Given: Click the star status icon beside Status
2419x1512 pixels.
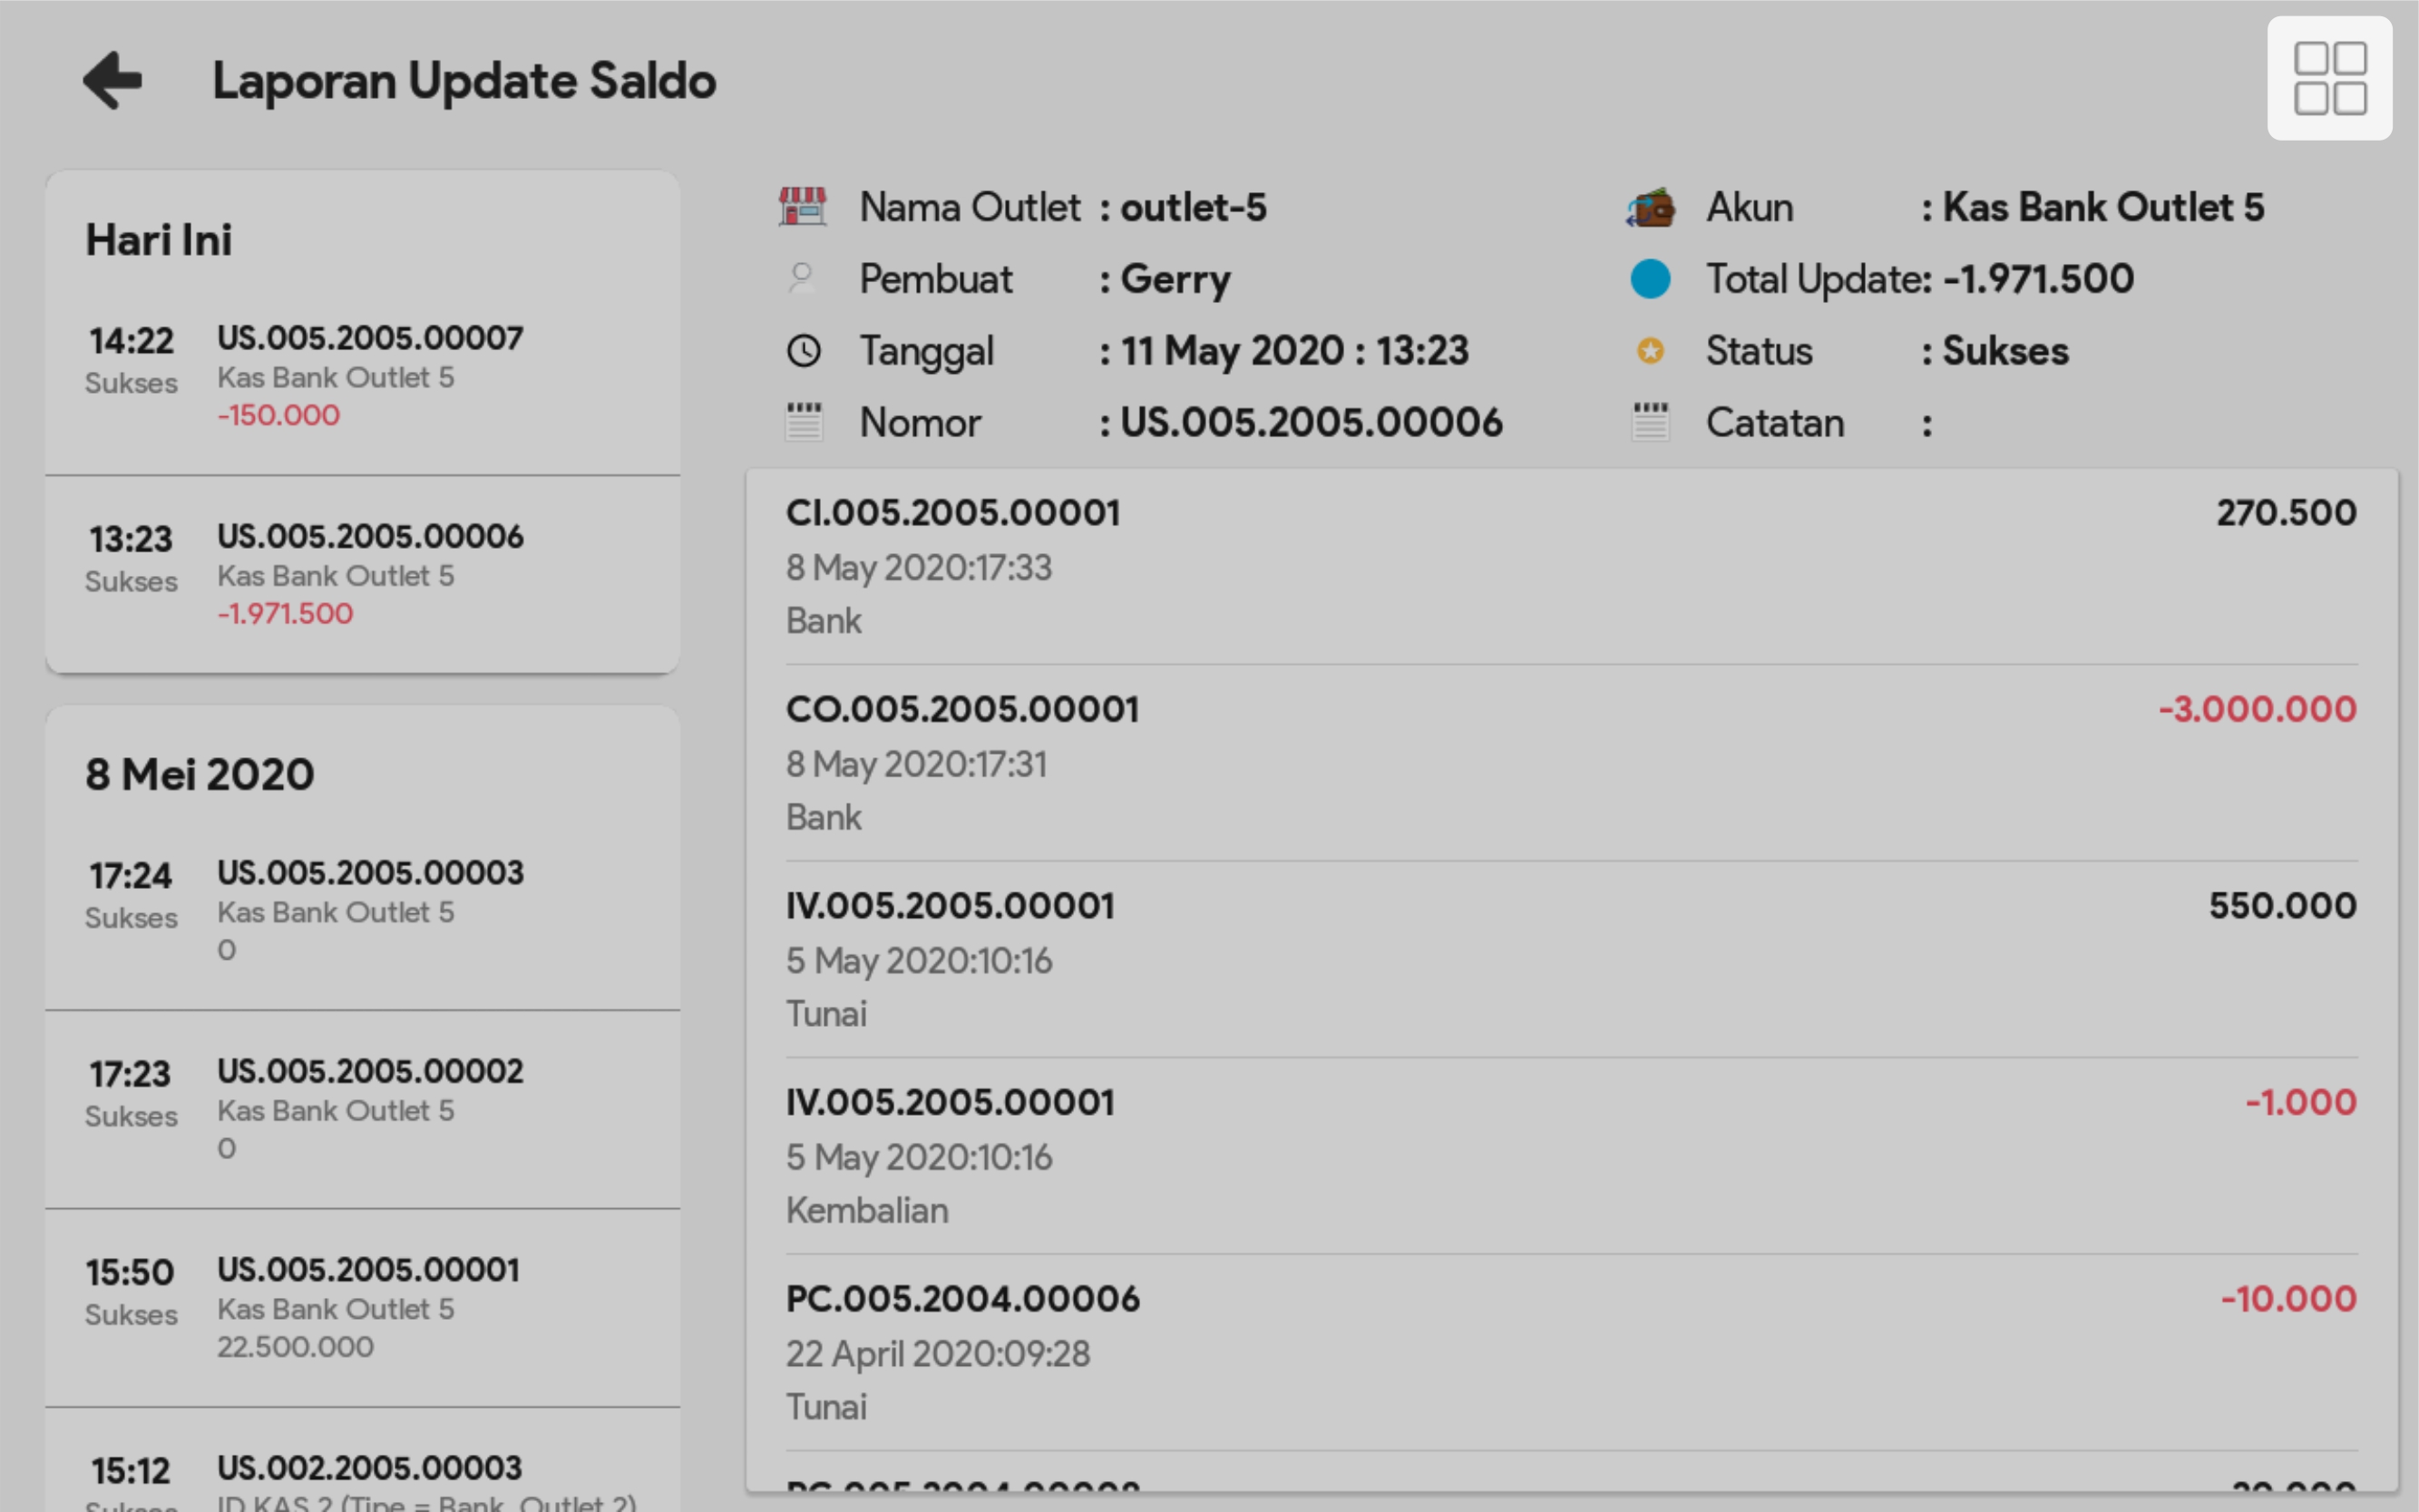Looking at the screenshot, I should click(1650, 351).
